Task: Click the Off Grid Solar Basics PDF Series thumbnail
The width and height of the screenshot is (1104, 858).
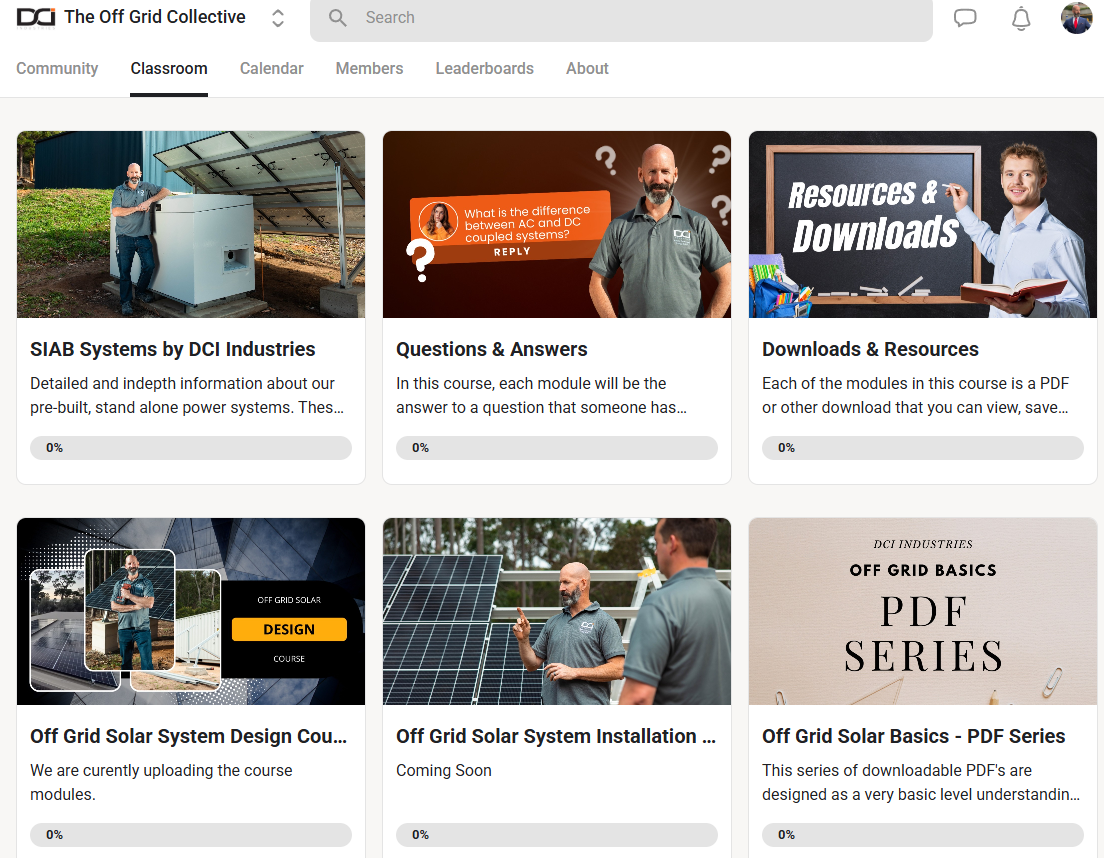Action: pos(922,611)
